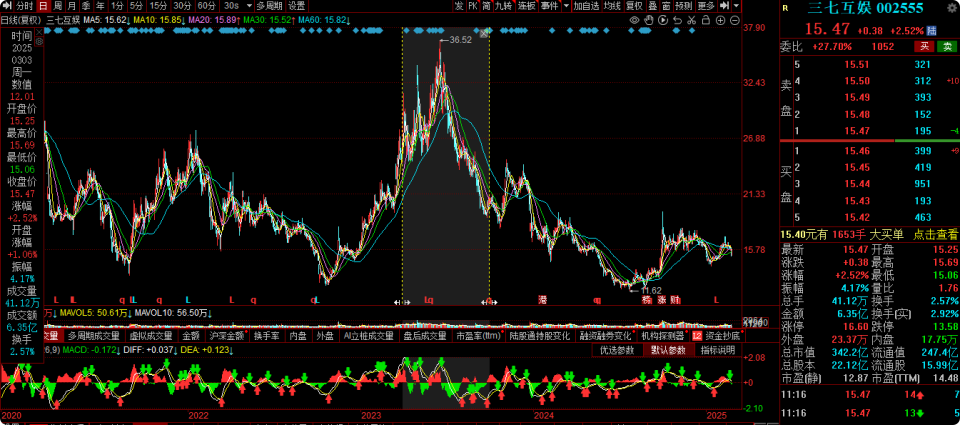Click the 36.52 high price marker
The image size is (960, 425).
[x=460, y=40]
